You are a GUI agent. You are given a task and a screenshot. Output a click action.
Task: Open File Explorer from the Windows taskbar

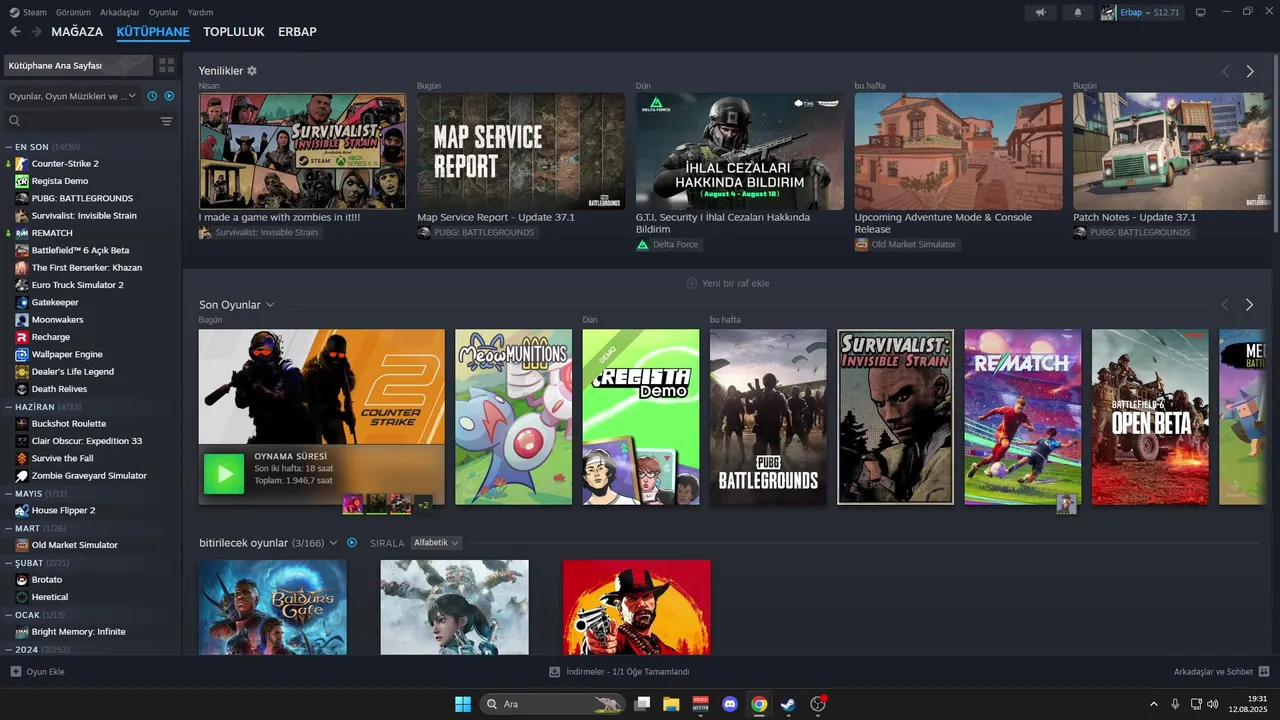point(671,704)
